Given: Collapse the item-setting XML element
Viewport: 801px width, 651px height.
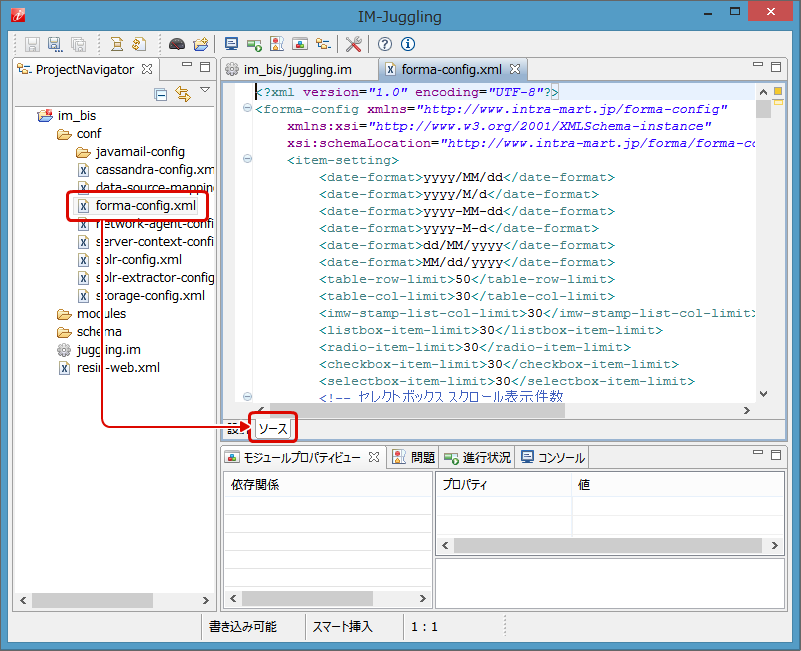Looking at the screenshot, I should 247,160.
